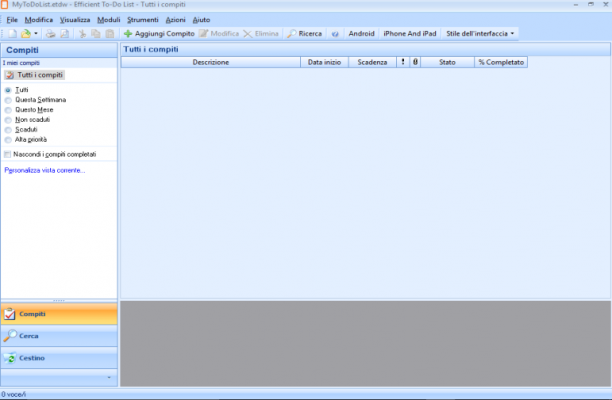The image size is (612, 400).
Task: Click the Ricerca search button
Action: (x=304, y=34)
